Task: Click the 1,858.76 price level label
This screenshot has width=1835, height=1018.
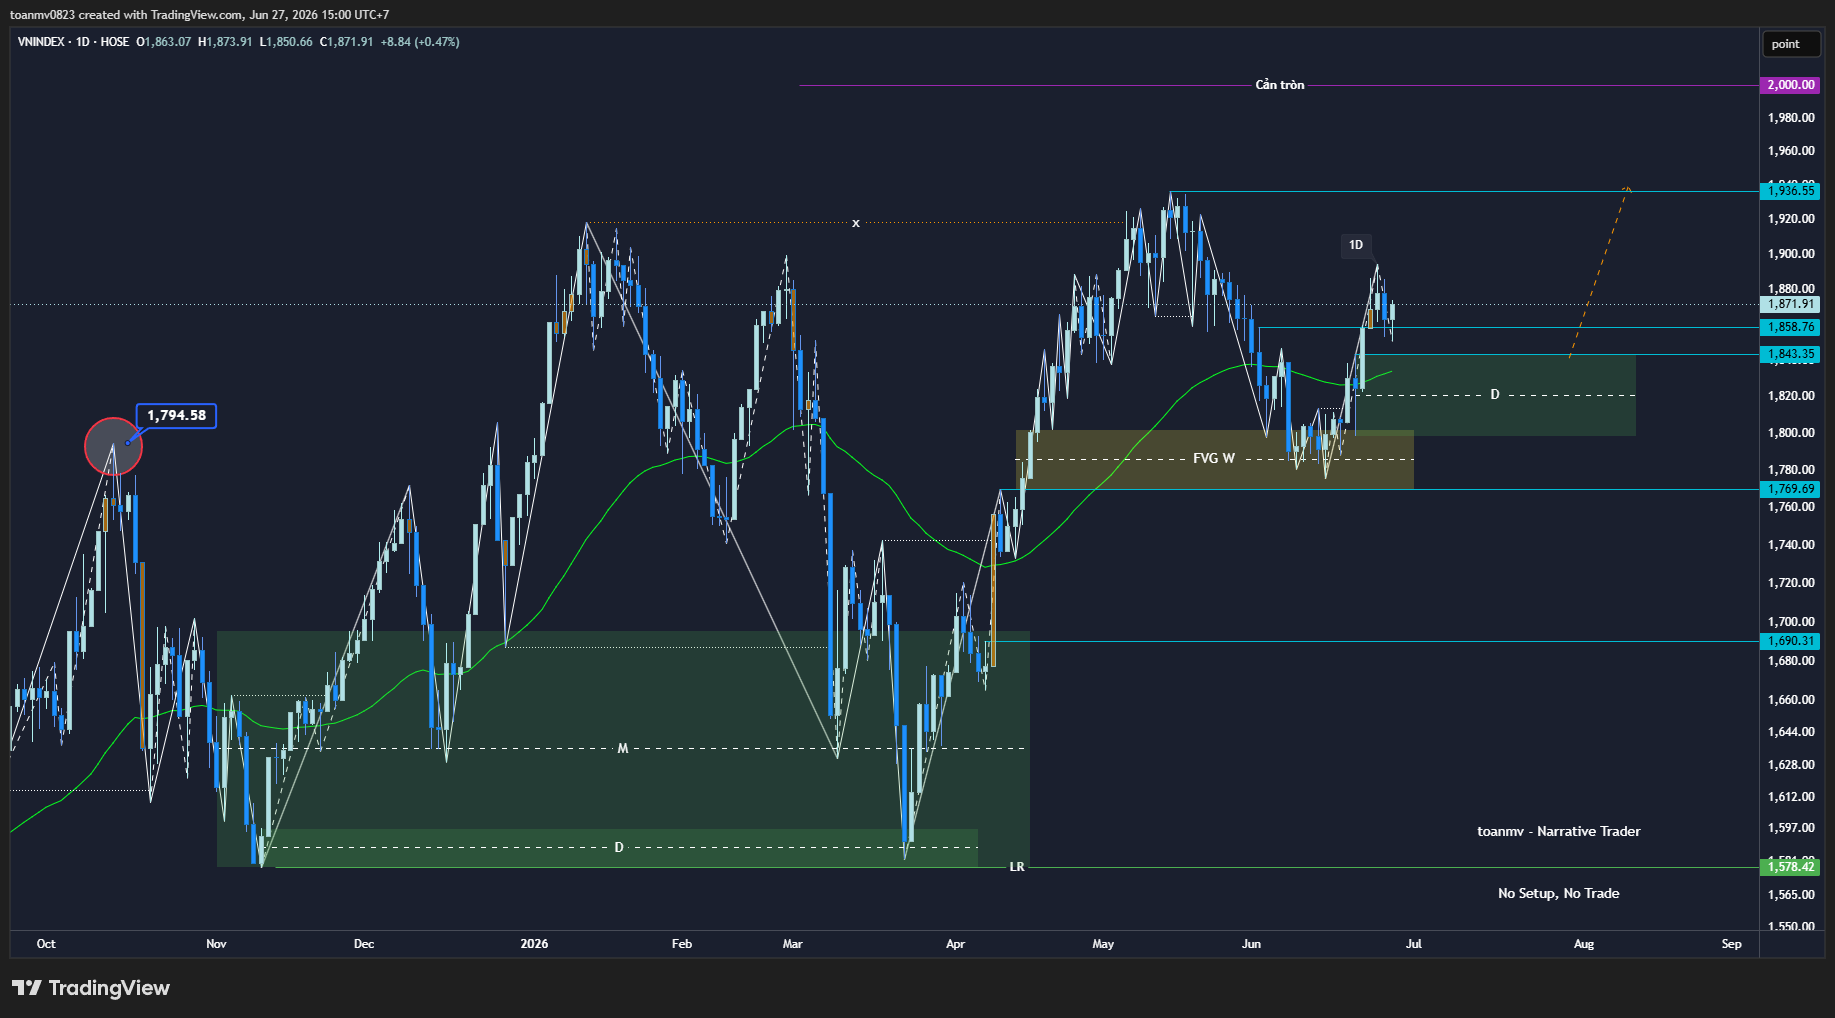Action: [x=1790, y=327]
